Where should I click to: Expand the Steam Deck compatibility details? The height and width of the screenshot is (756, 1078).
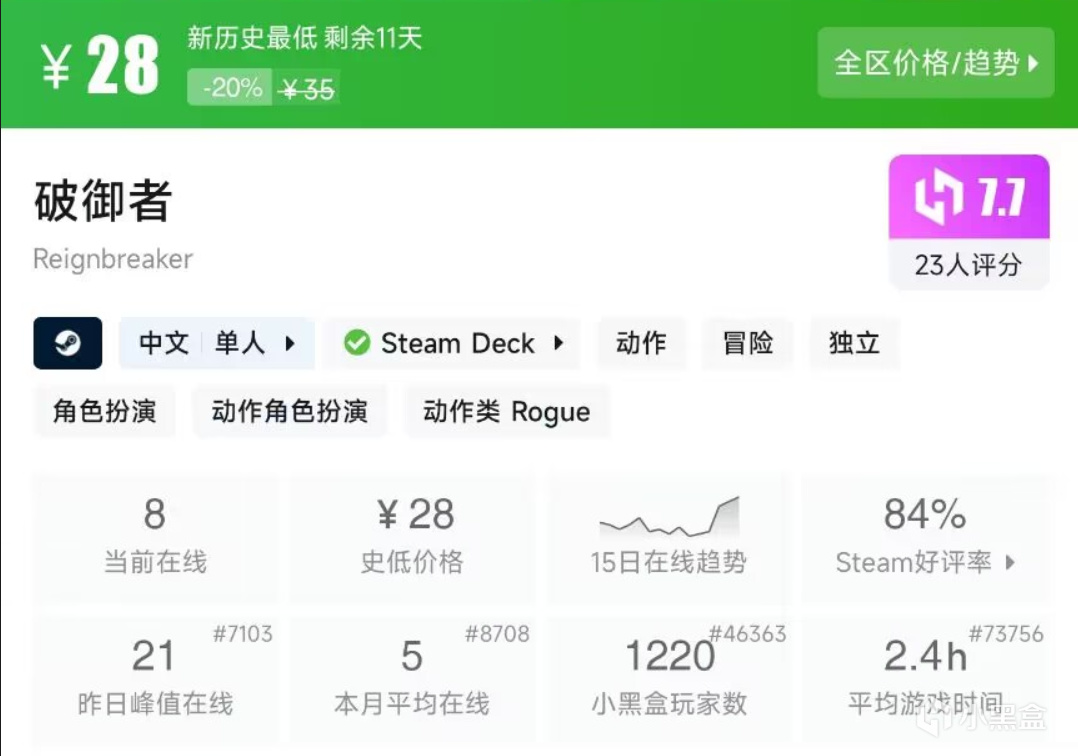pyautogui.click(x=450, y=343)
